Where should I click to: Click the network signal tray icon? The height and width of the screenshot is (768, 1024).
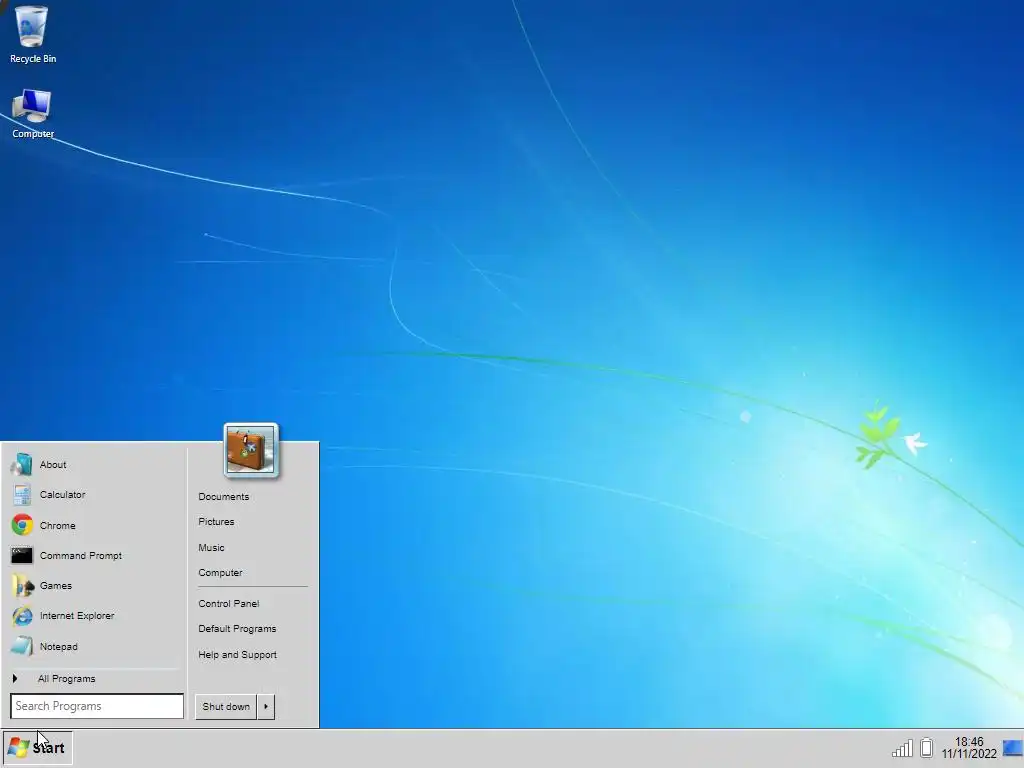[902, 748]
